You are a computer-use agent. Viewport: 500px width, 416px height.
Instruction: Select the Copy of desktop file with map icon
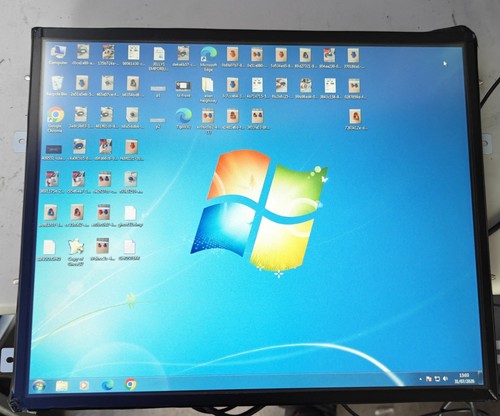76,252
